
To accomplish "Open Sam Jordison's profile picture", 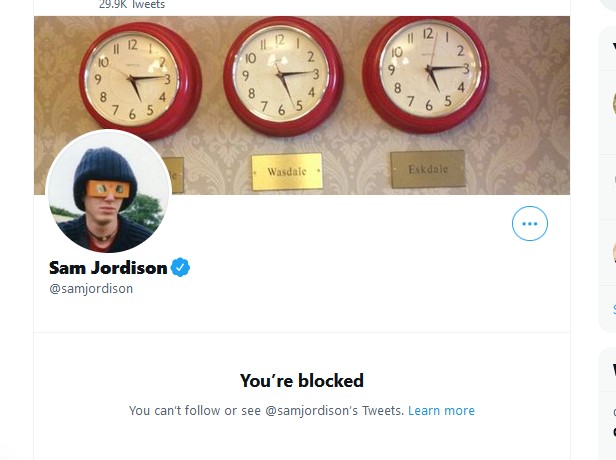I will coord(108,191).
